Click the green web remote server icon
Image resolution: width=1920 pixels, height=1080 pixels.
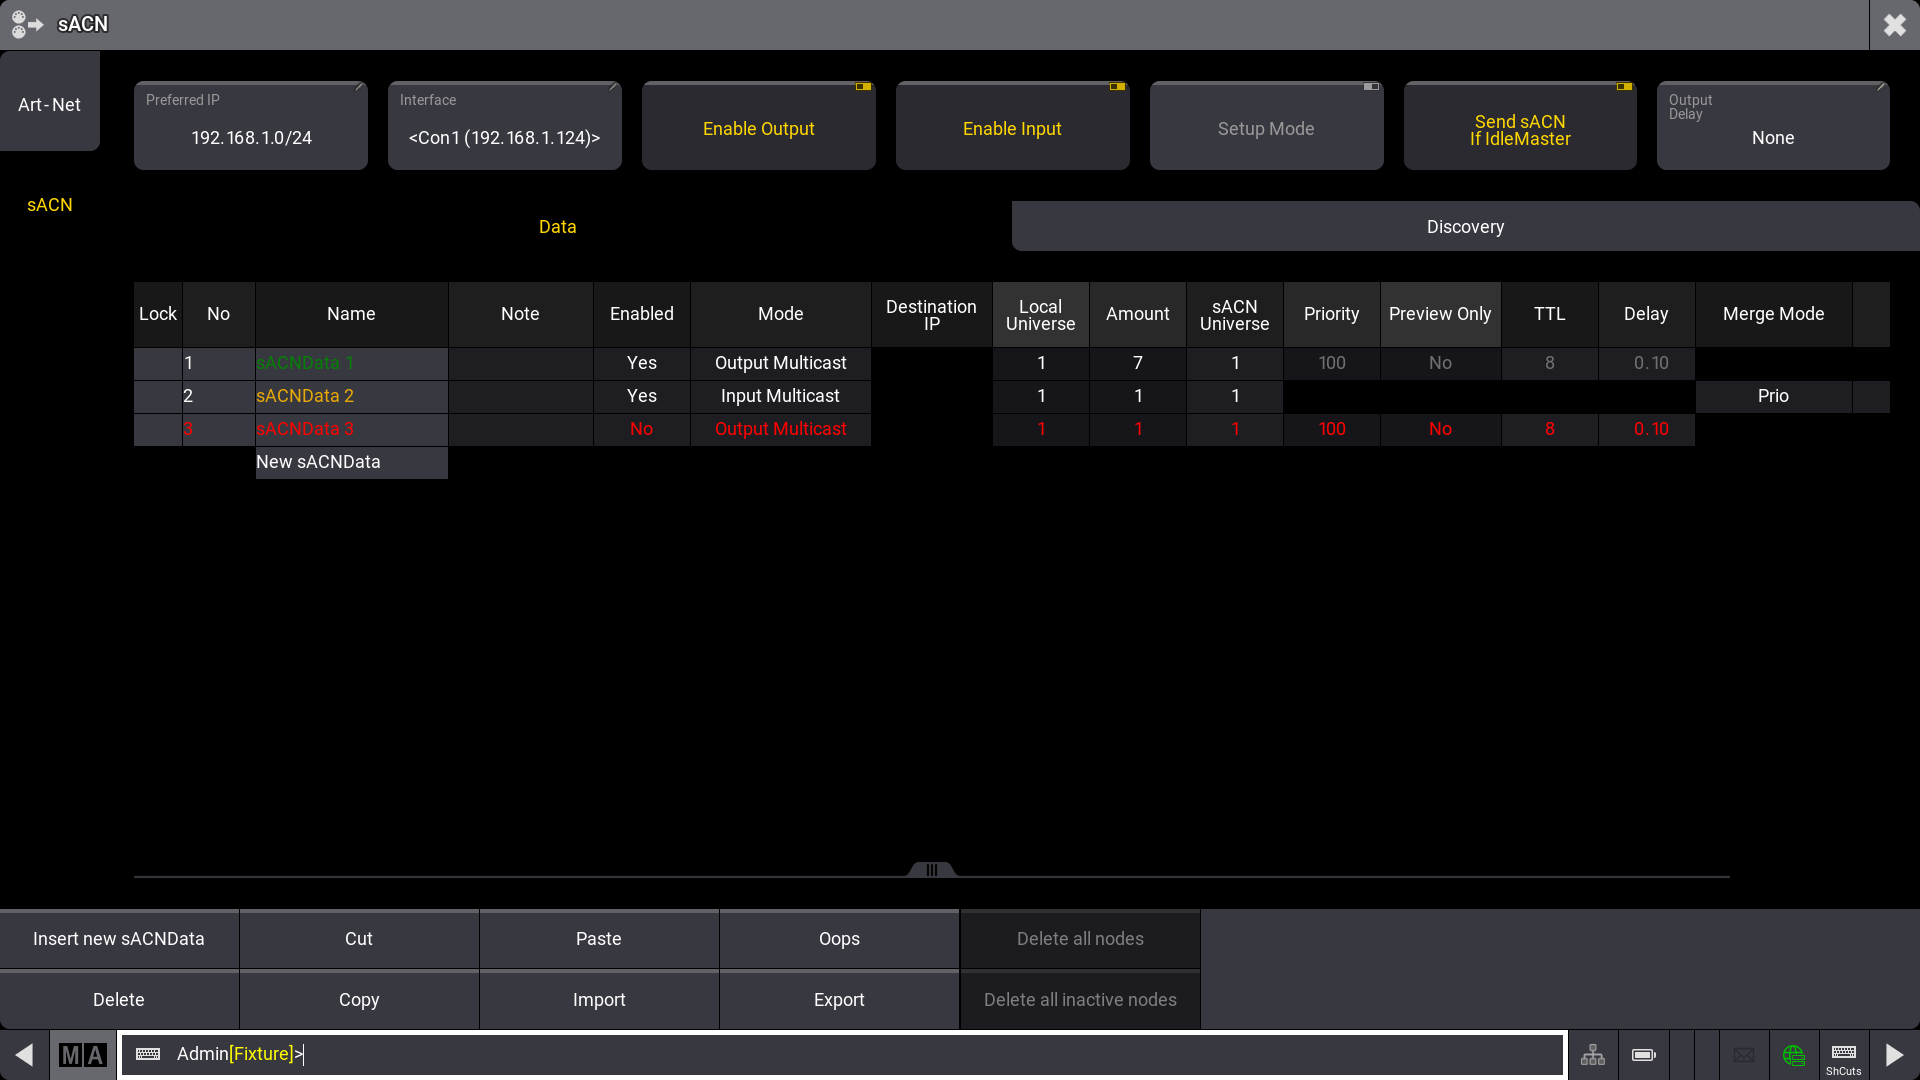pyautogui.click(x=1794, y=1055)
